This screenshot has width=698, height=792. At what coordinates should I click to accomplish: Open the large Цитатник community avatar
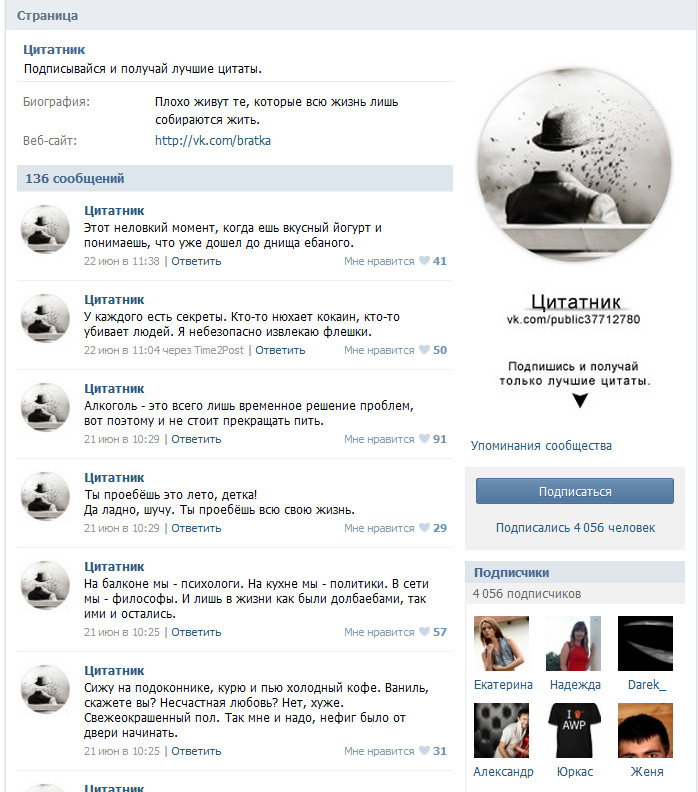tap(575, 163)
